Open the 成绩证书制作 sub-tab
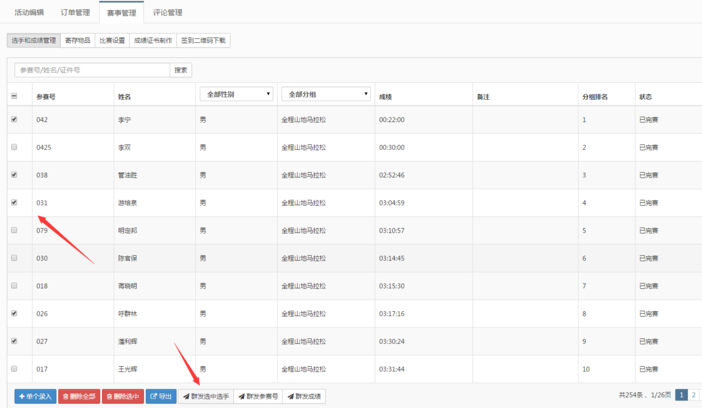Viewport: 702px width, 408px height. pyautogui.click(x=153, y=41)
